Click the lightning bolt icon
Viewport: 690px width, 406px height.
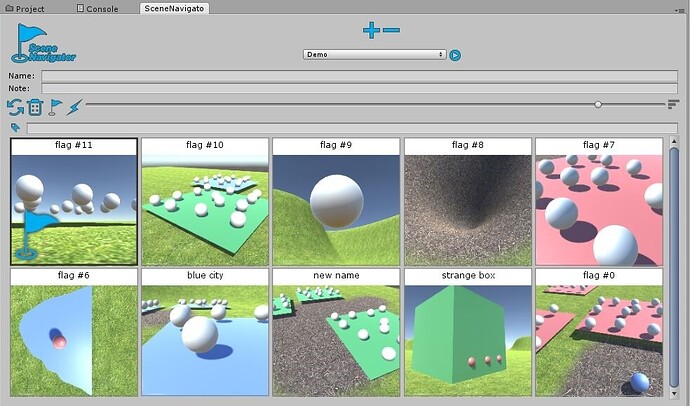coord(74,107)
